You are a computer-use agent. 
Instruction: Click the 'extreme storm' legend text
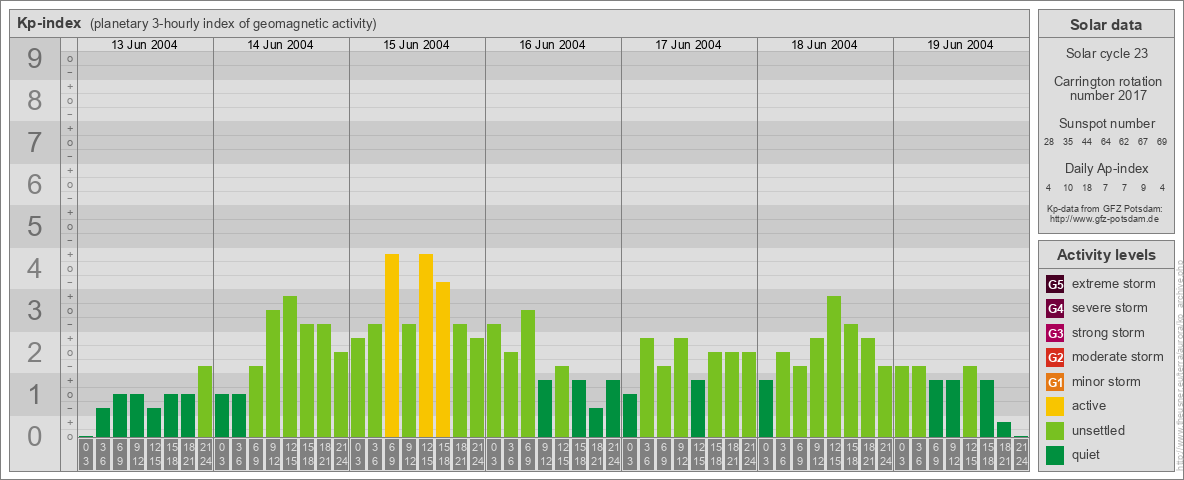(x=1114, y=284)
